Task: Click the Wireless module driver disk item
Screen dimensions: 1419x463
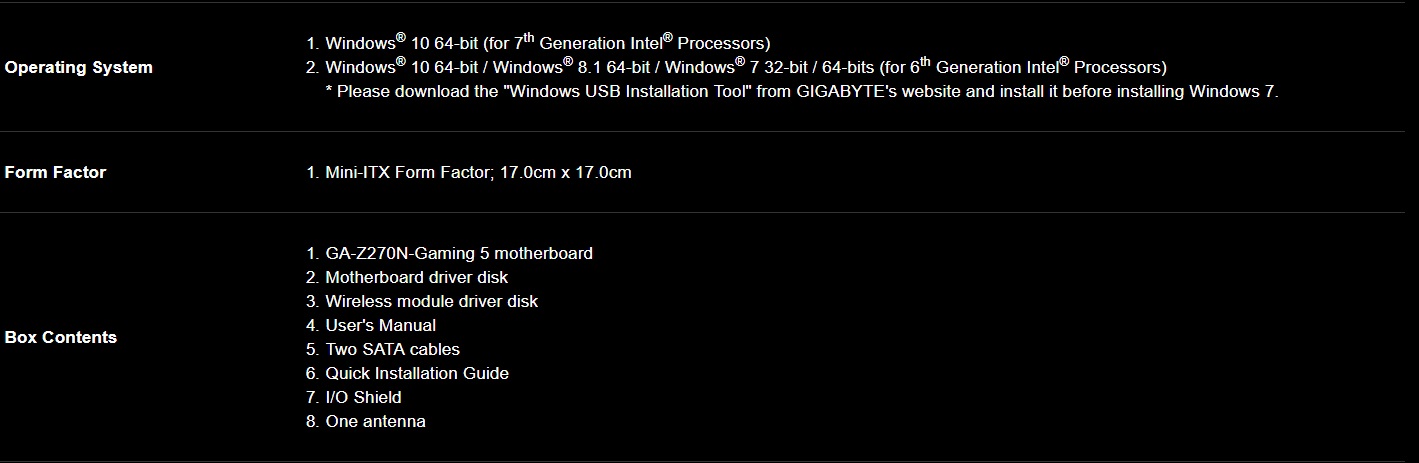Action: coord(431,301)
